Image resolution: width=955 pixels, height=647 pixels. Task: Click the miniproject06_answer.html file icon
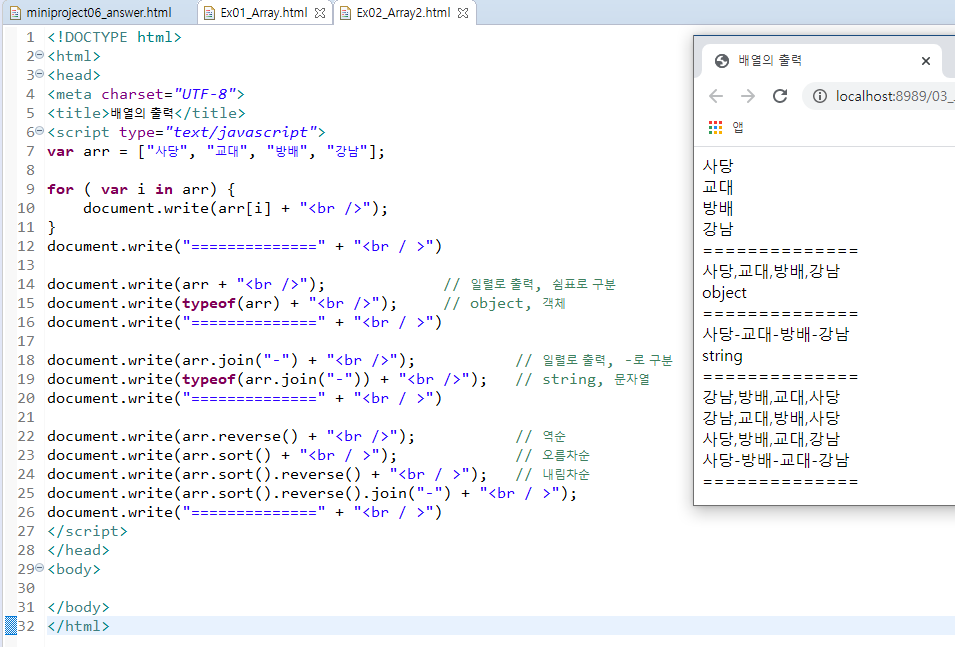coord(15,13)
